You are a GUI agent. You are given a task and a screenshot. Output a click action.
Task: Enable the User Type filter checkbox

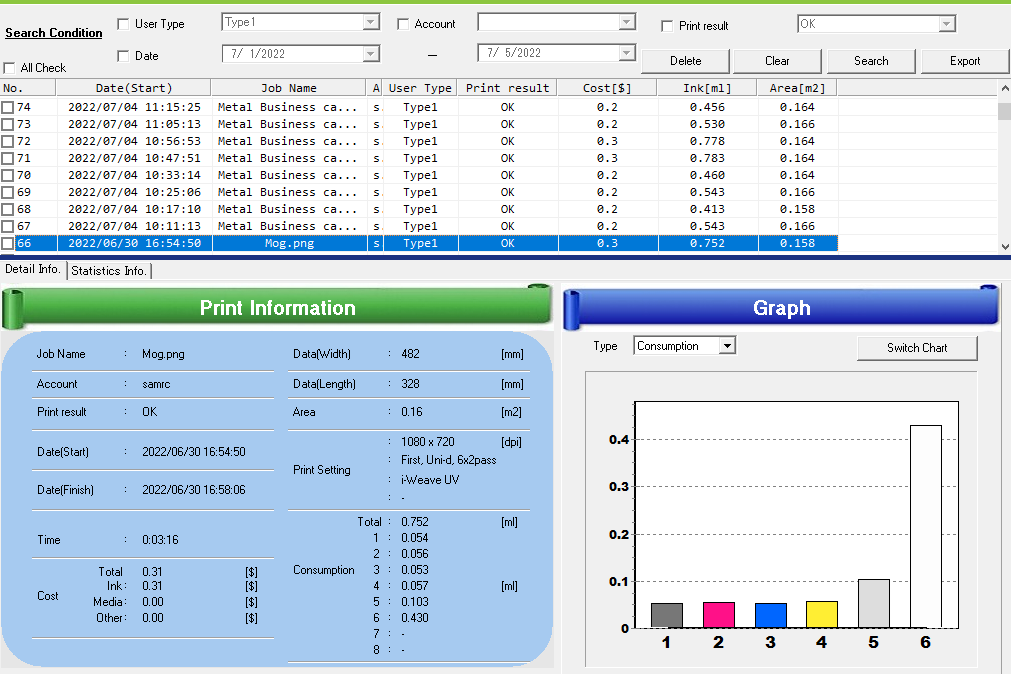pyautogui.click(x=123, y=24)
